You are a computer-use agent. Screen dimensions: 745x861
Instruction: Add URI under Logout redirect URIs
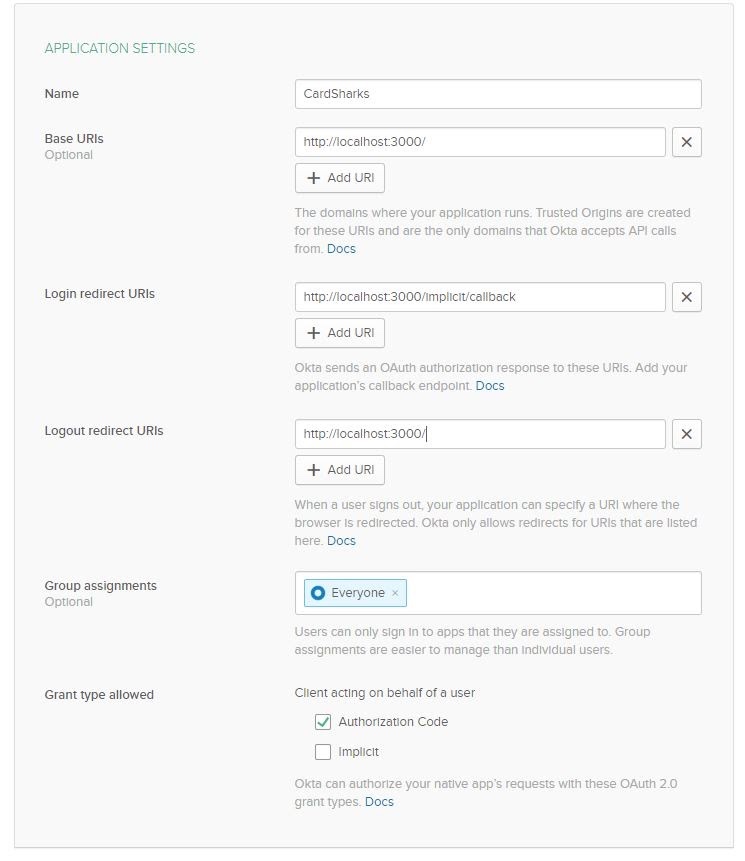[x=340, y=470]
